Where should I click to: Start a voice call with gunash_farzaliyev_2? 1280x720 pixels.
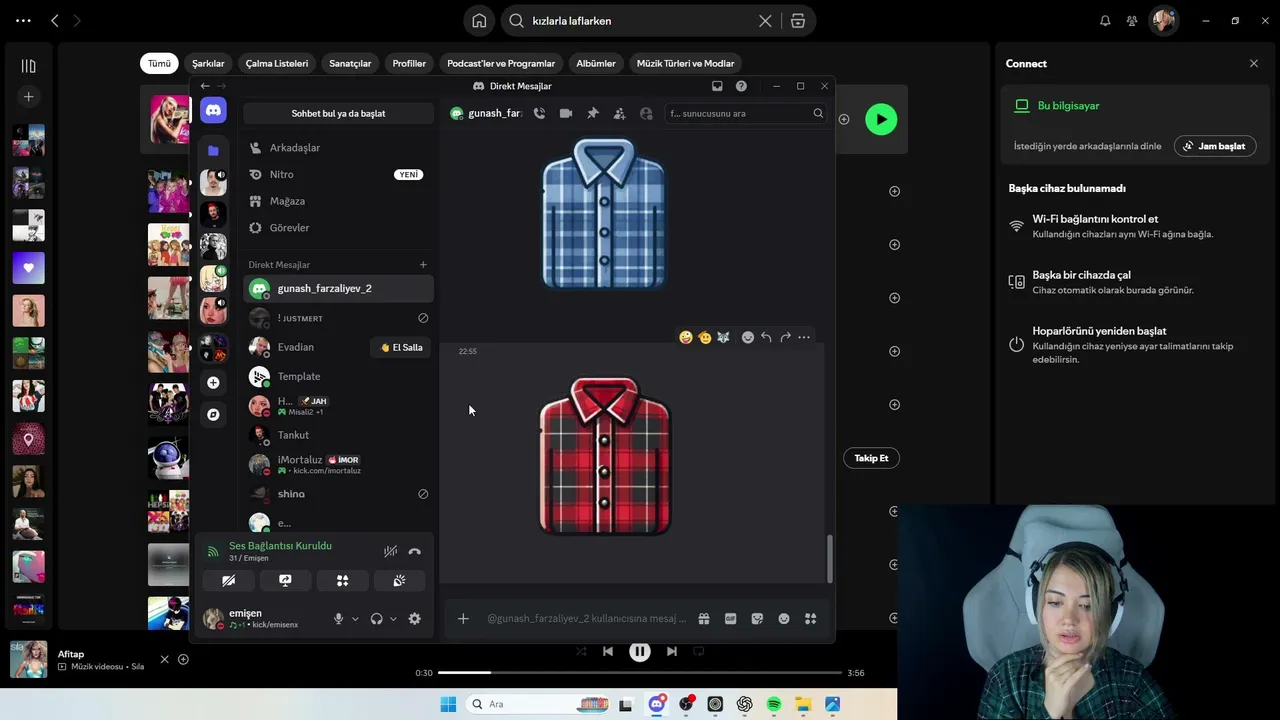click(539, 114)
